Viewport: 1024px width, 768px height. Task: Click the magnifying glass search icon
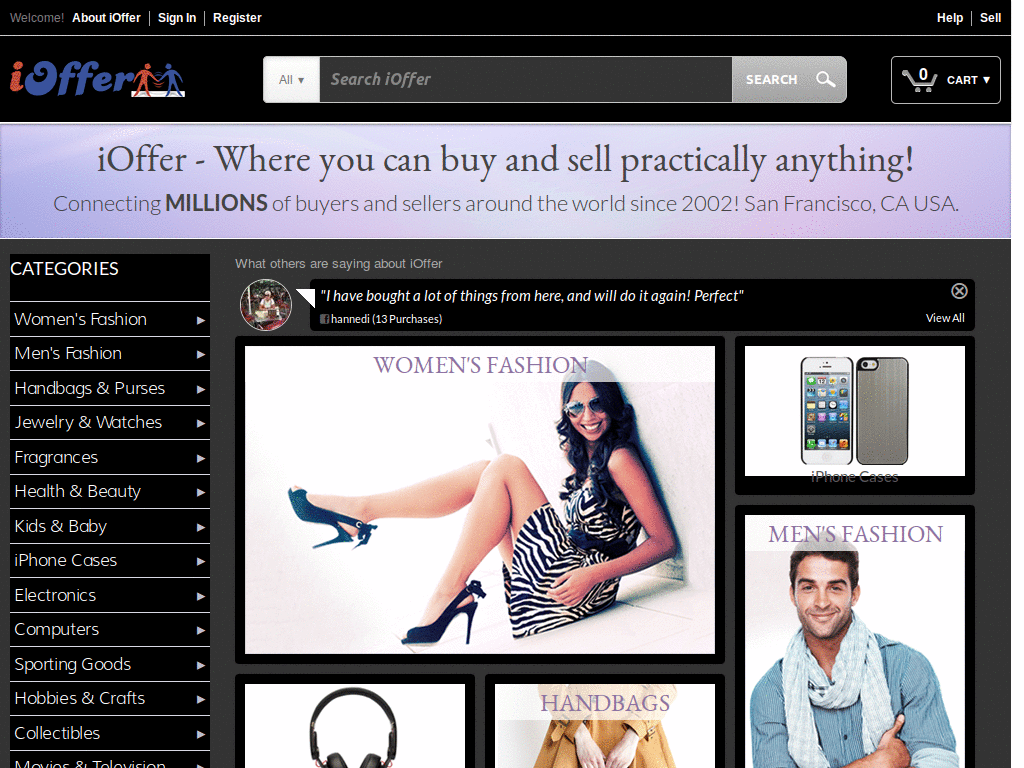(x=825, y=80)
